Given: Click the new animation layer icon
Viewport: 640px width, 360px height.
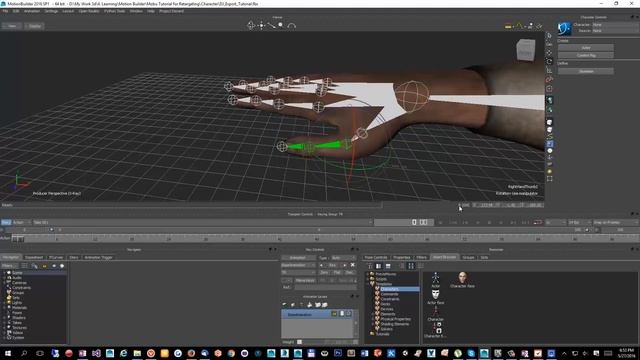Looking at the screenshot, I should (284, 305).
